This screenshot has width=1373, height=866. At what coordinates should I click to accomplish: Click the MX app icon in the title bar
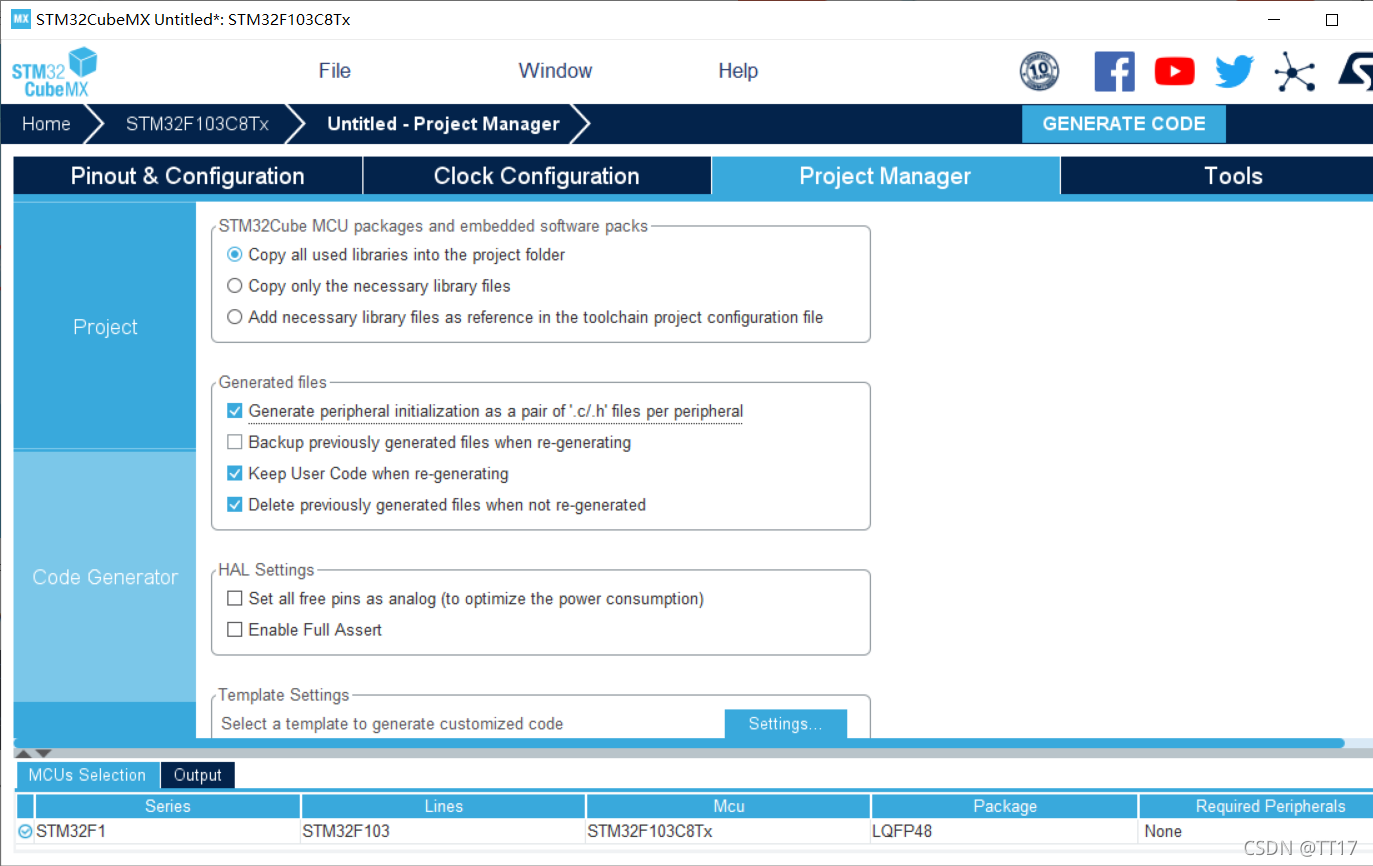(21, 19)
